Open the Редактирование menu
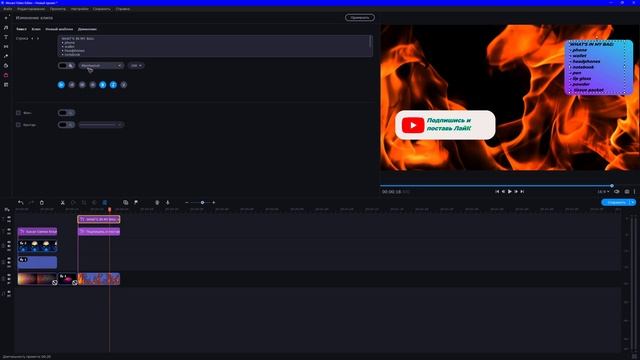 [31, 9]
